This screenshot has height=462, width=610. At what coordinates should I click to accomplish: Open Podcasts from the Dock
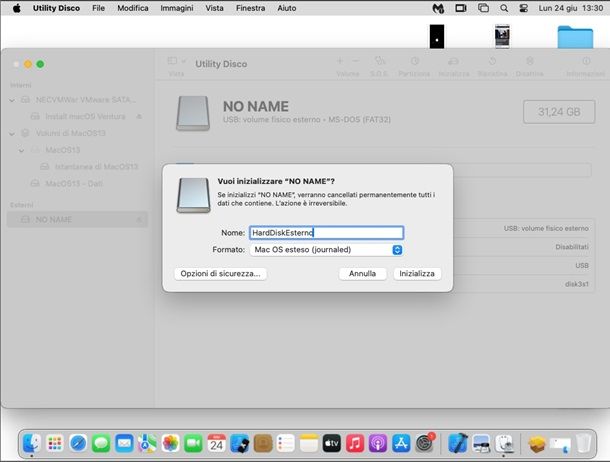point(378,443)
